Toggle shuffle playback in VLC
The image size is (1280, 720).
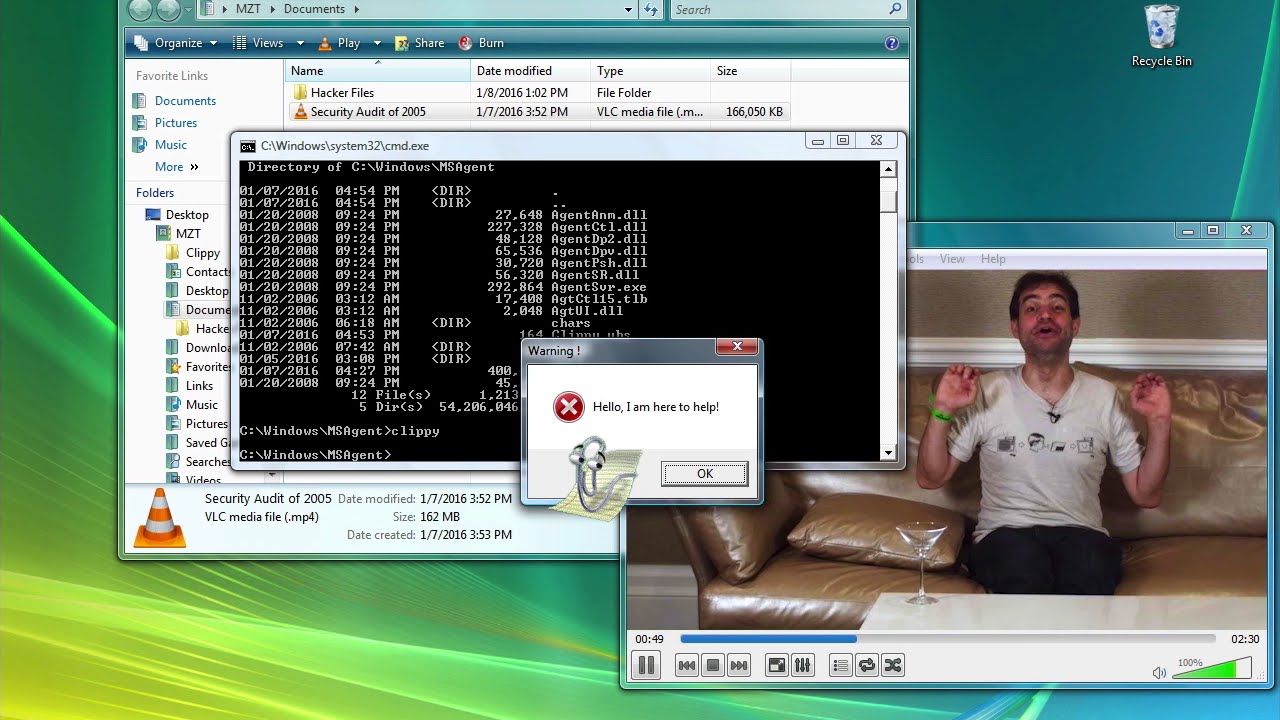click(x=893, y=665)
